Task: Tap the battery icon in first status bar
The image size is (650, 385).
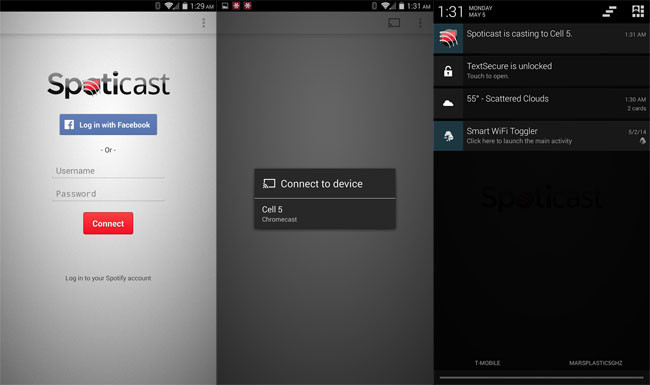Action: pos(185,6)
